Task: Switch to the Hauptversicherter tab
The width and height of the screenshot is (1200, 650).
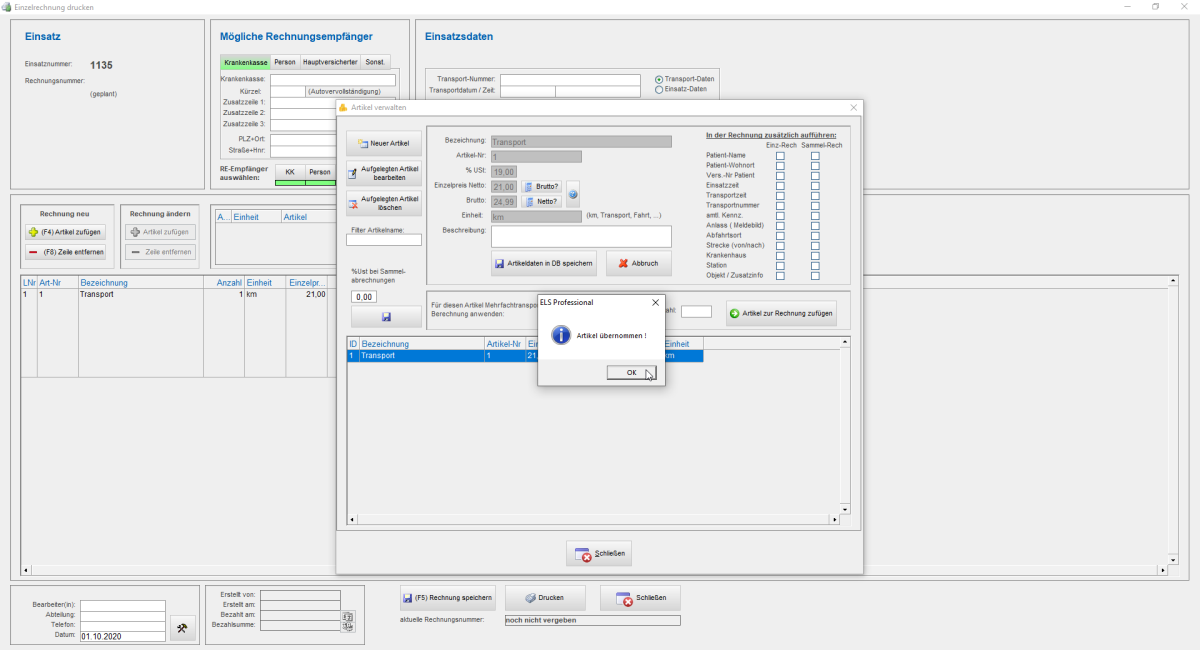Action: 330,62
